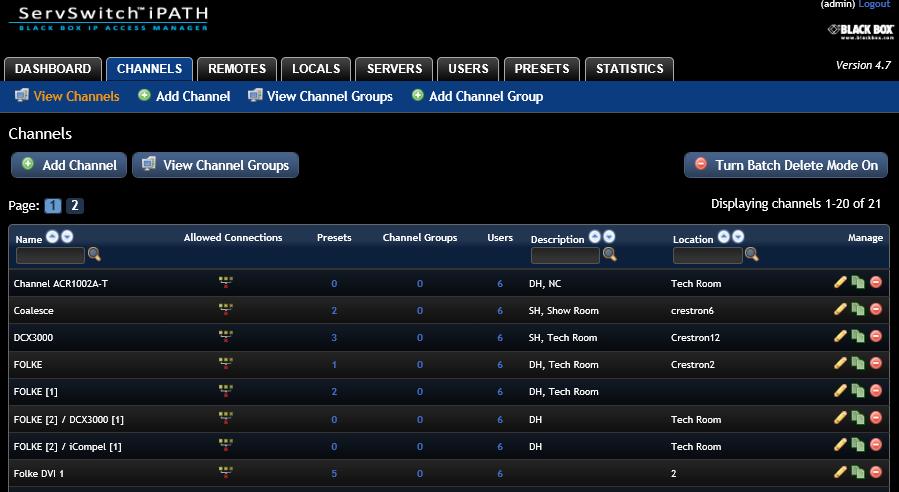Viewport: 899px width, 492px height.
Task: Edit the FOLKE [1] channel
Action: [x=840, y=391]
